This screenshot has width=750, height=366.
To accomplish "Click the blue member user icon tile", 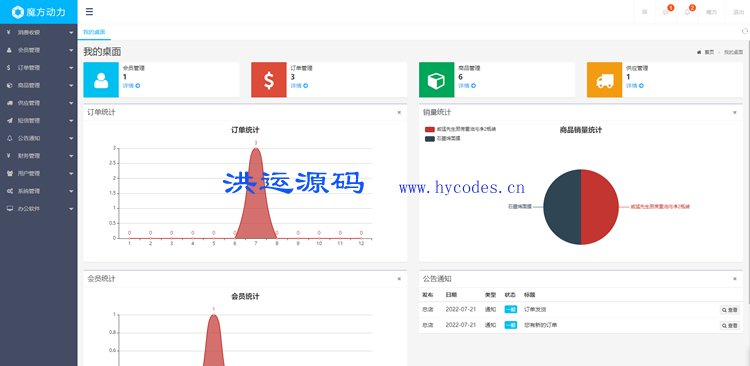I will [x=101, y=80].
